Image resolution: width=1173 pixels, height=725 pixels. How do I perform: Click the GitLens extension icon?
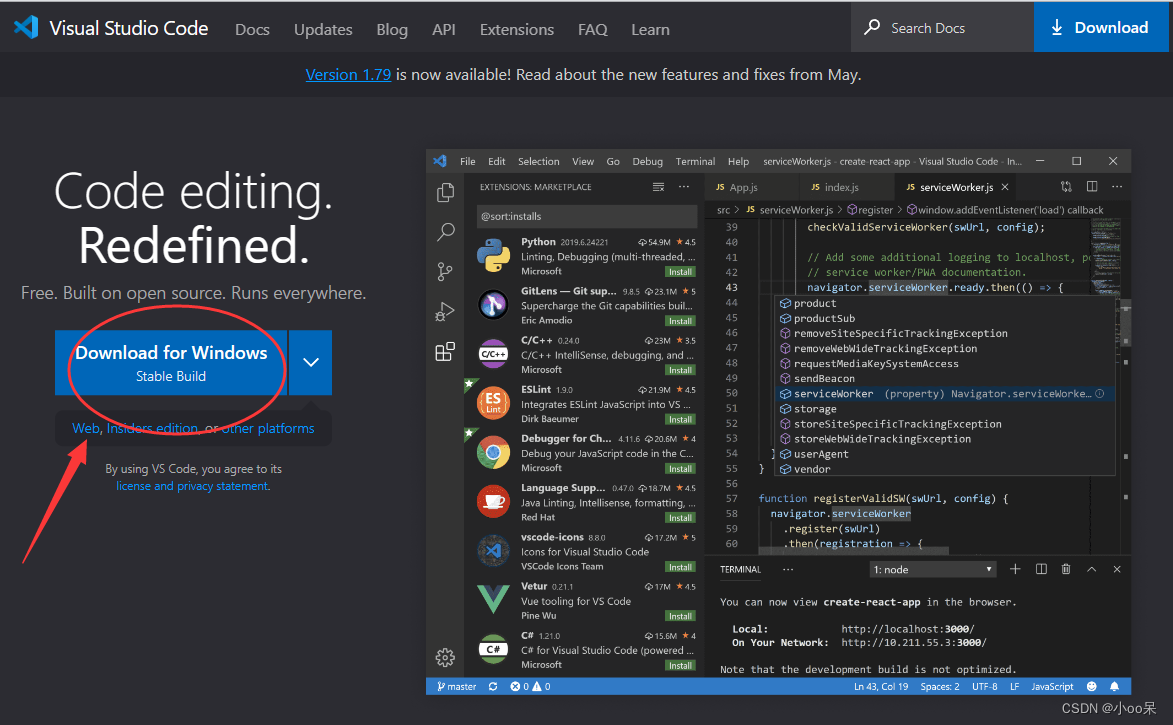click(x=494, y=305)
